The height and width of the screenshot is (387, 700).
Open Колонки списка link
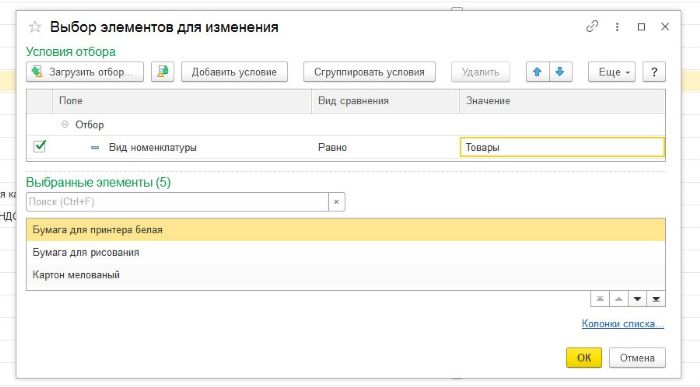point(623,324)
